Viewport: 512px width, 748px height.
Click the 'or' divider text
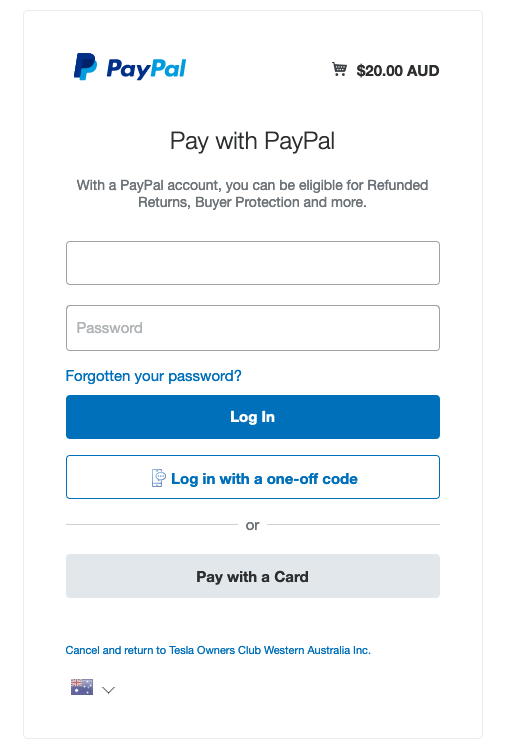pyautogui.click(x=252, y=525)
